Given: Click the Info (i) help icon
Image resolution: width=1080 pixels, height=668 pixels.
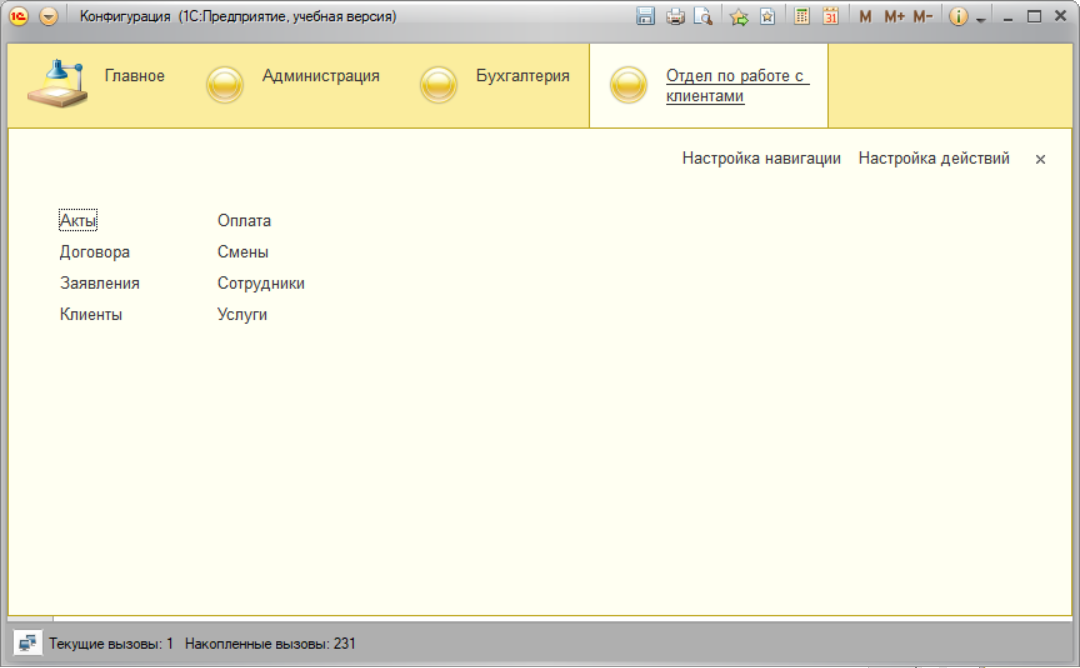Looking at the screenshot, I should click(x=958, y=17).
